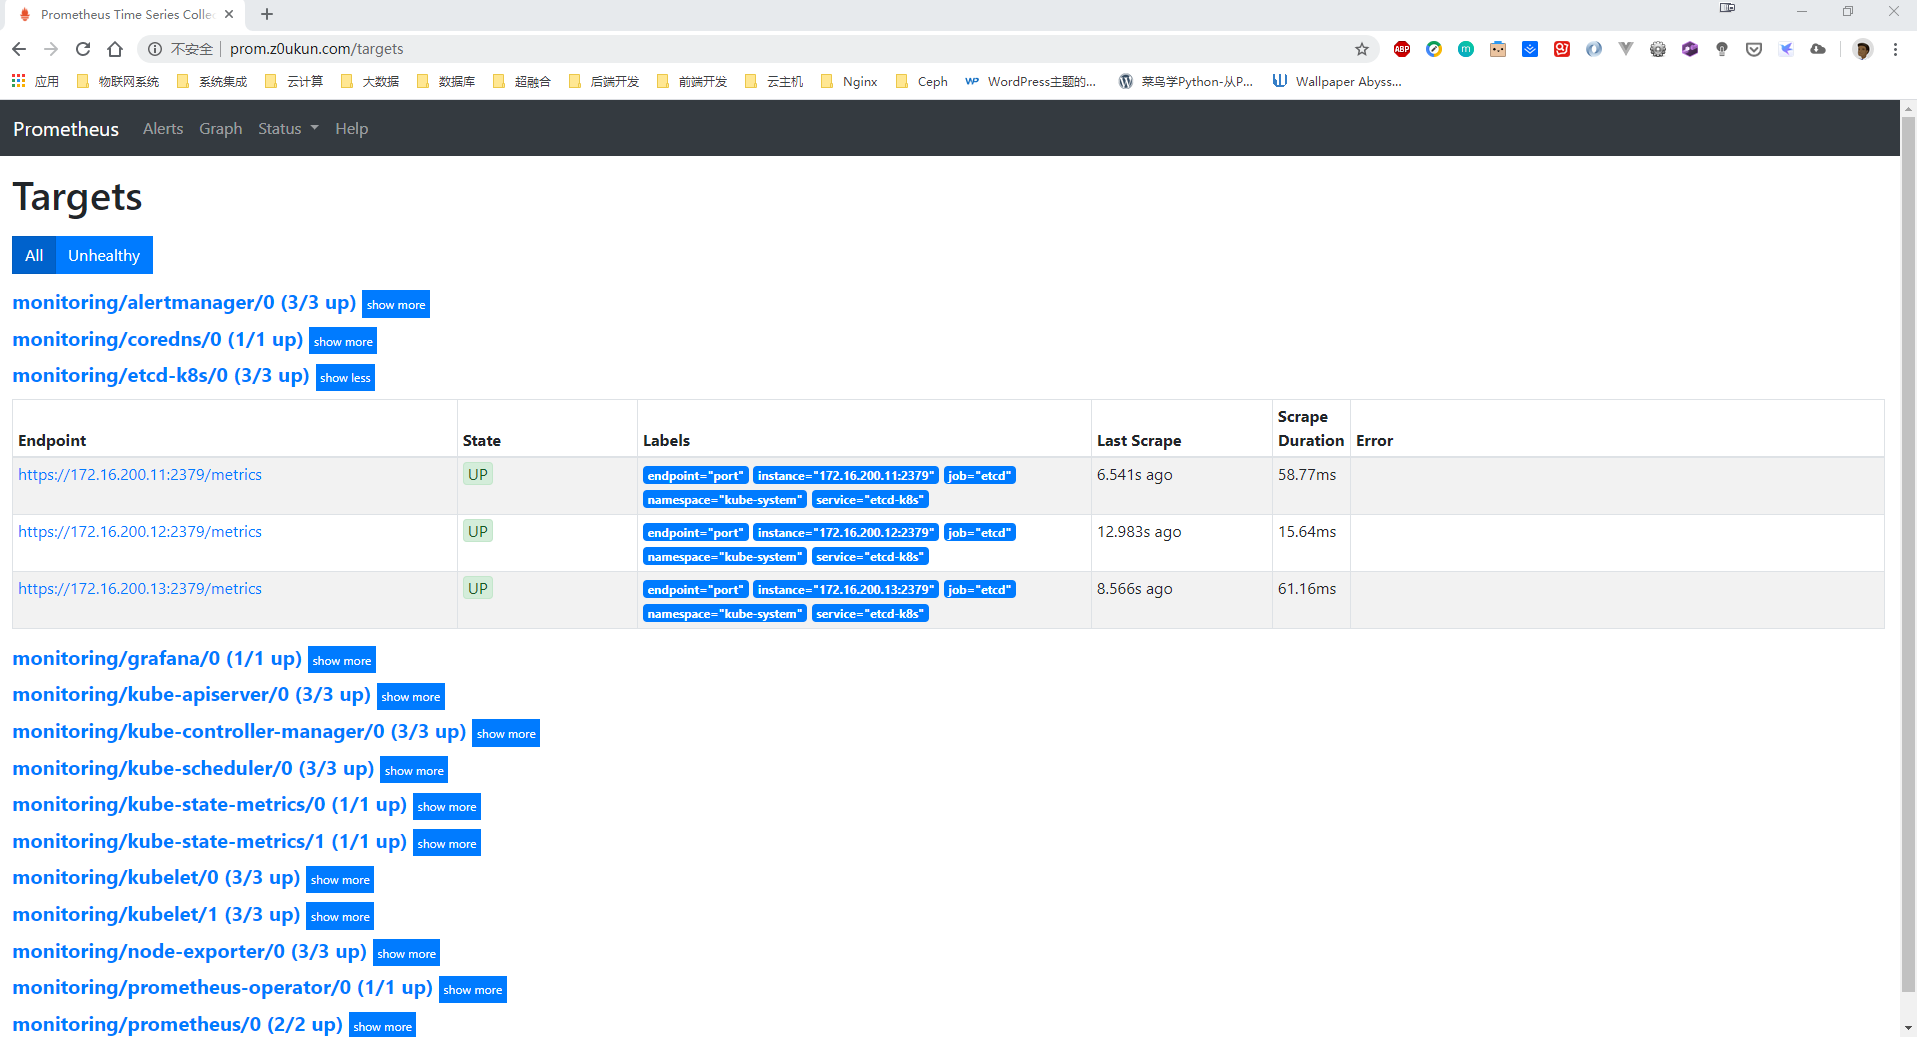Click the Prometheus brand link
Image resolution: width=1917 pixels, height=1037 pixels.
[66, 129]
